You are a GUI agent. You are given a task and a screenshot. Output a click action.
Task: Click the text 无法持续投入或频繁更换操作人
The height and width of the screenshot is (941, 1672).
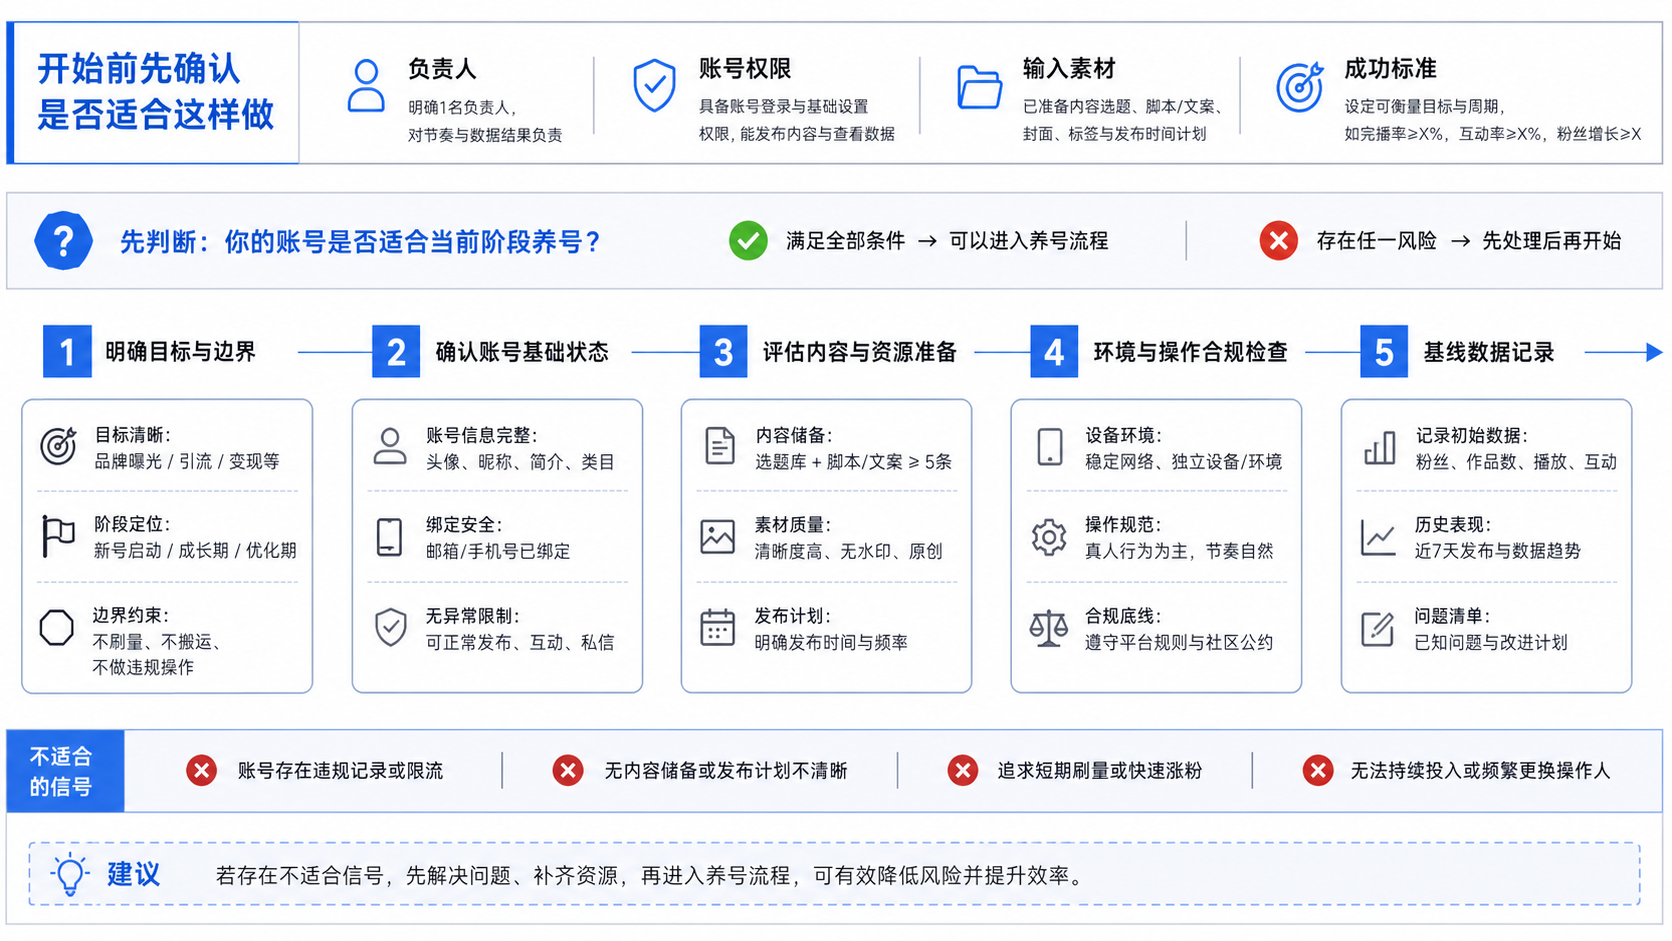pos(1480,771)
